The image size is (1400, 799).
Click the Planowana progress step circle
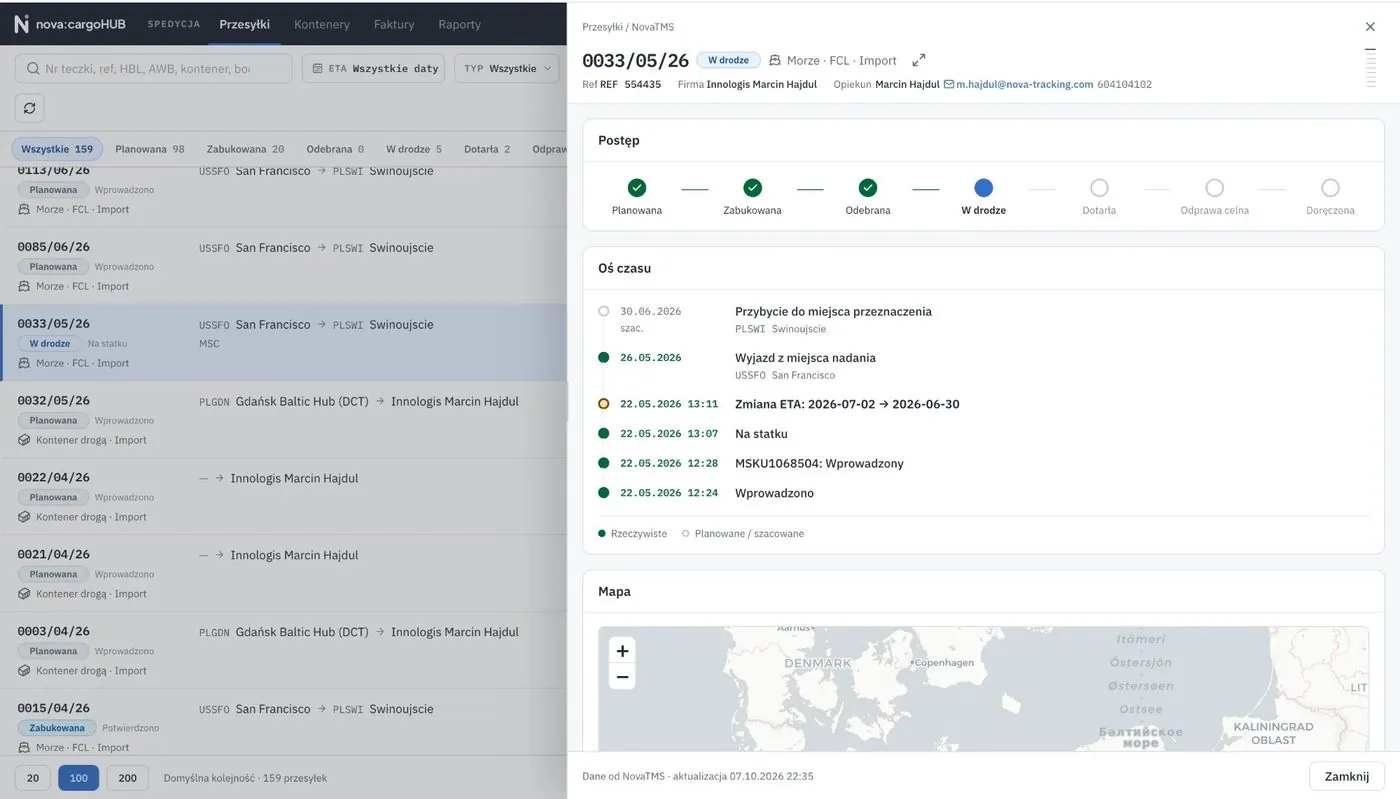pos(637,188)
